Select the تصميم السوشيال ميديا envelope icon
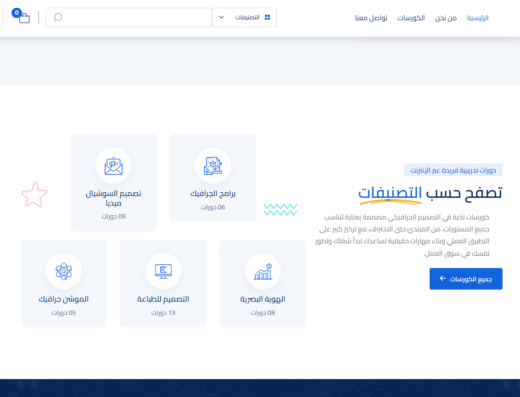Image resolution: width=520 pixels, height=397 pixels. pos(113,166)
